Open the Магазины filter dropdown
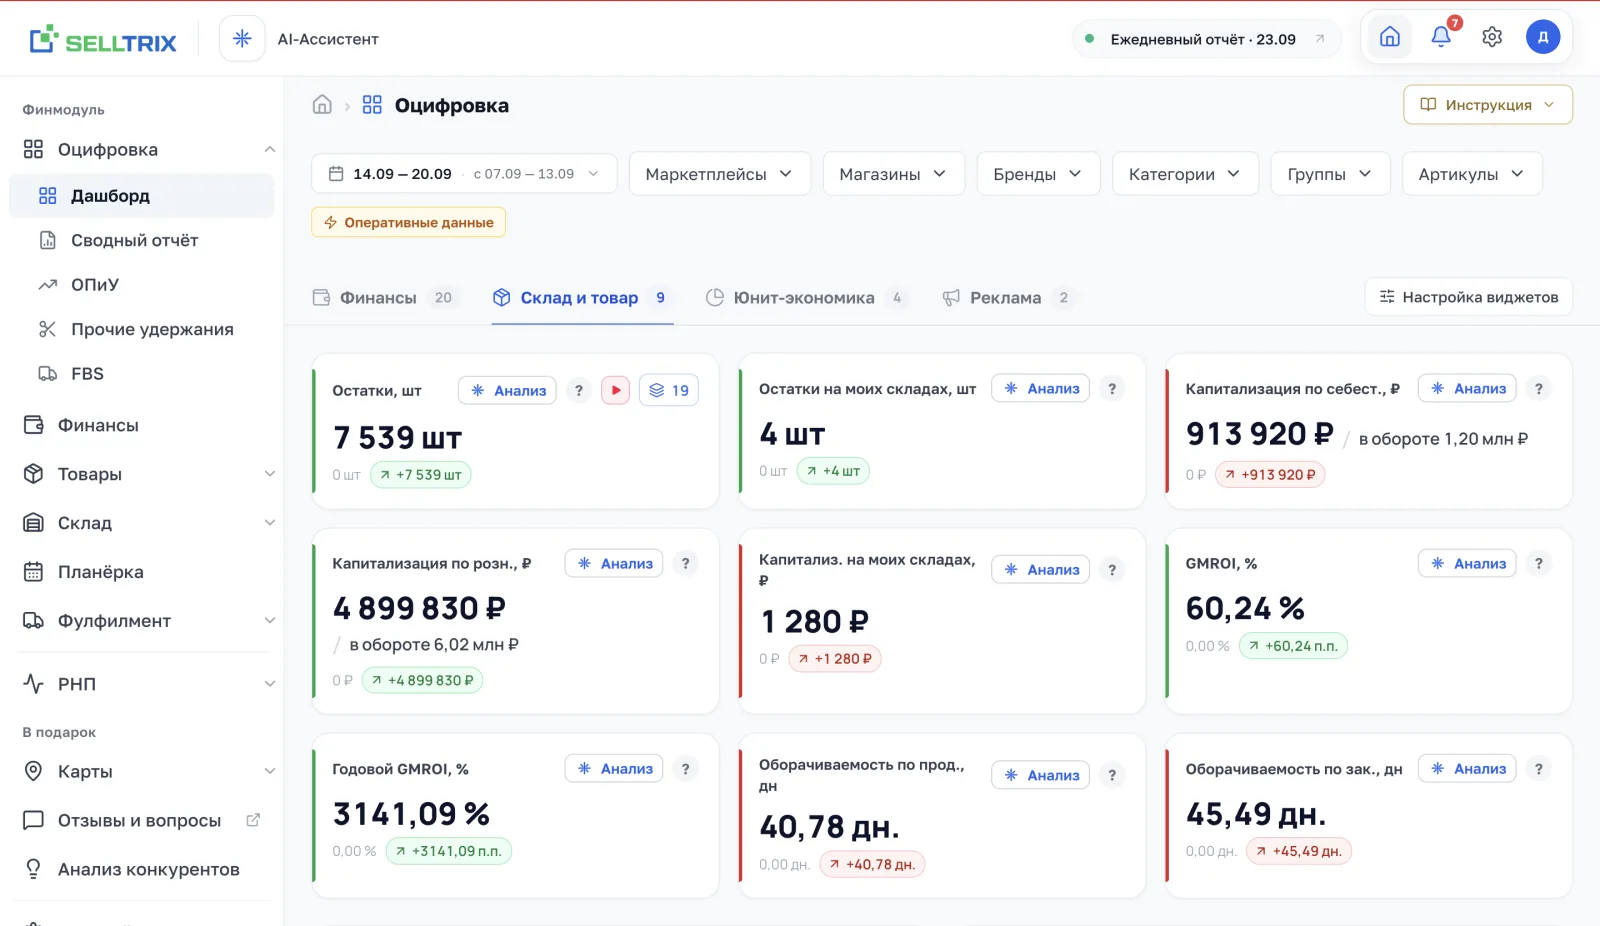This screenshot has height=926, width=1600. click(893, 174)
